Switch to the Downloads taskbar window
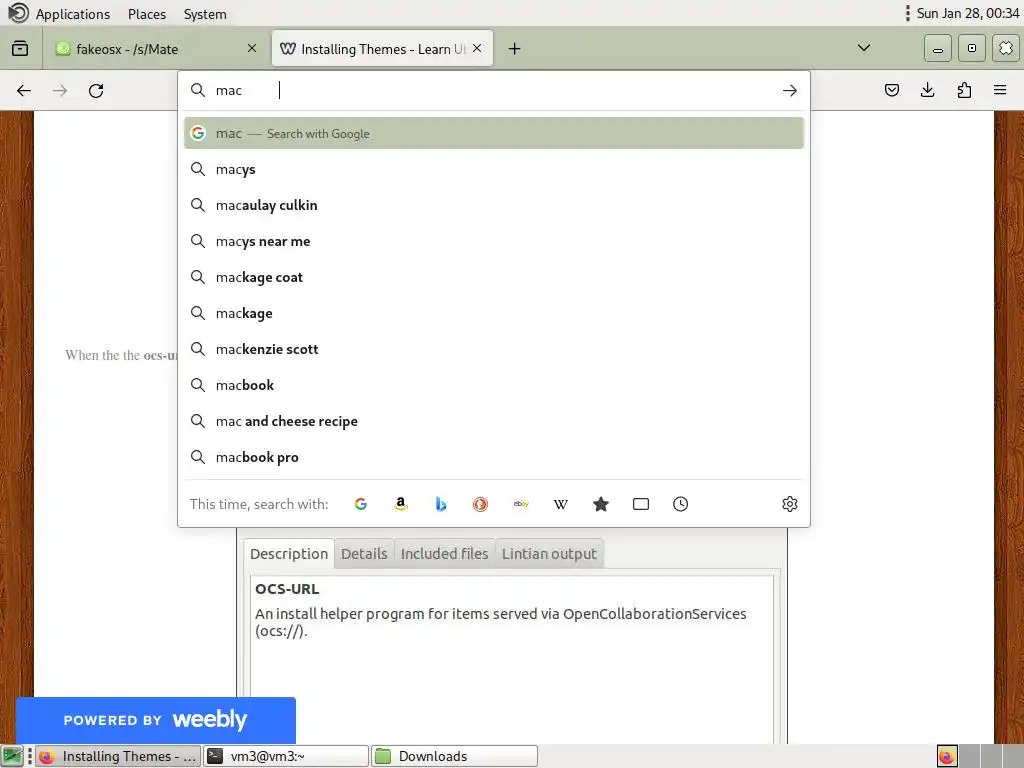Screen dimensions: 1024x768 click(455, 756)
